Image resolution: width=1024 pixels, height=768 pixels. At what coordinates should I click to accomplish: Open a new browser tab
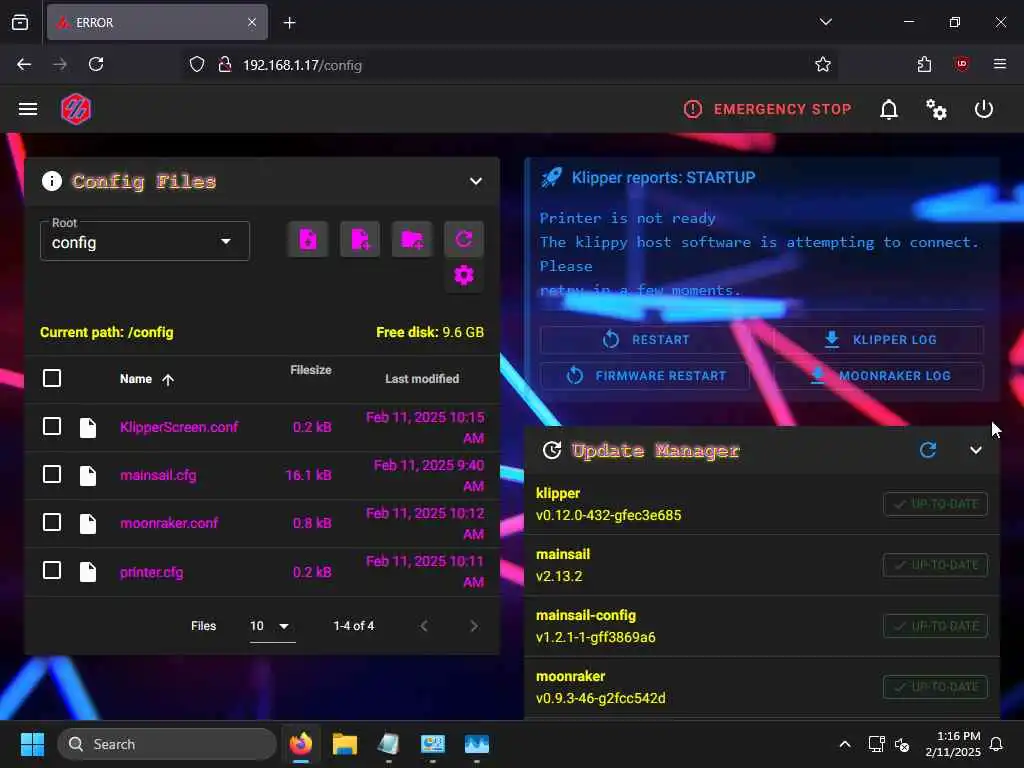click(x=289, y=23)
